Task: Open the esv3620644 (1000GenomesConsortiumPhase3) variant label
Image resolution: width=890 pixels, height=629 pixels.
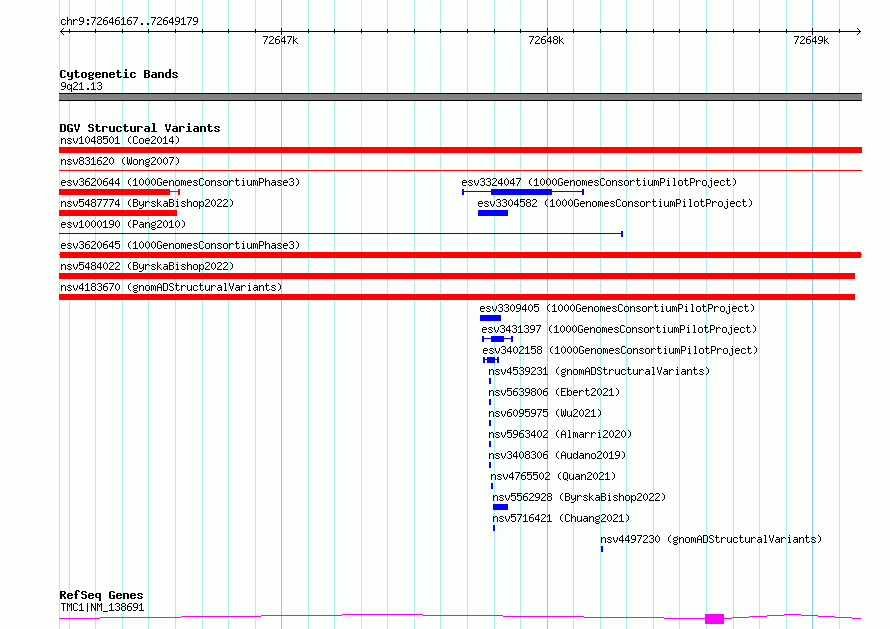Action: (180, 182)
